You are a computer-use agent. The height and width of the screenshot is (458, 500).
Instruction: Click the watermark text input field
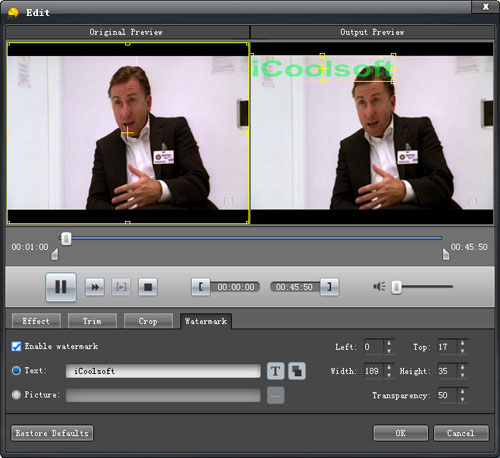(163, 371)
